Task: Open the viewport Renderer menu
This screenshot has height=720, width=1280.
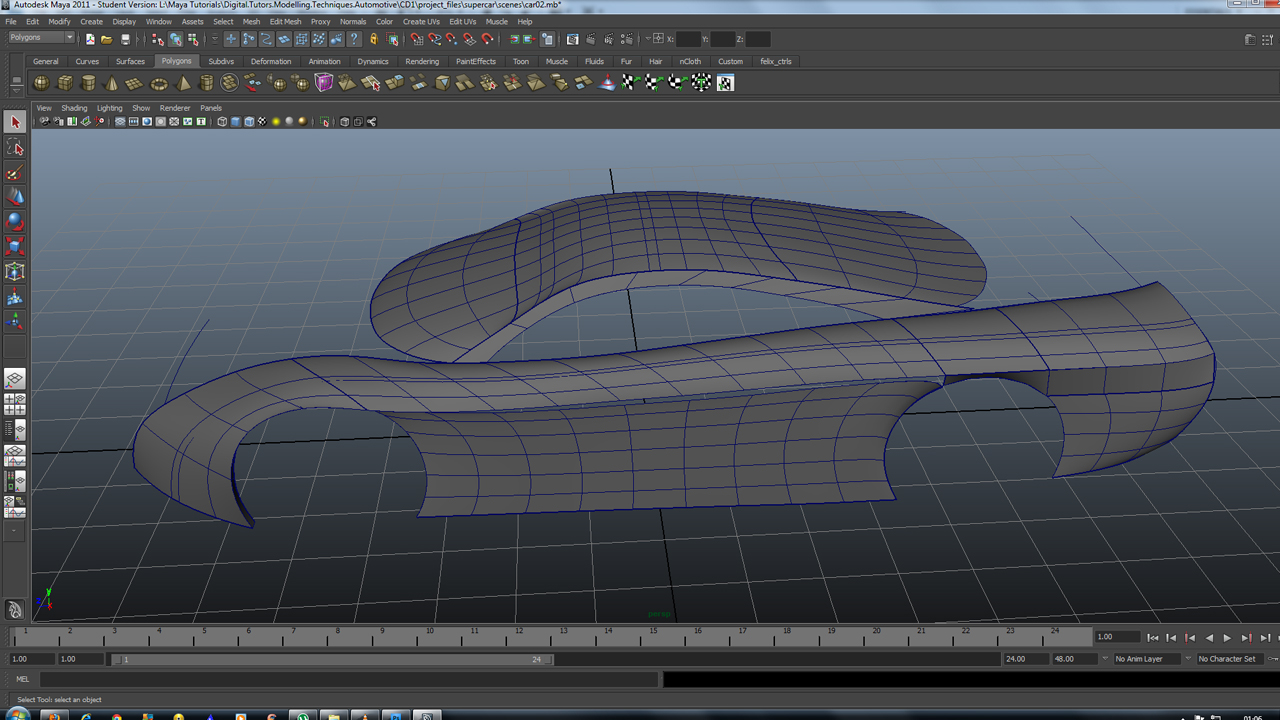Action: tap(175, 108)
